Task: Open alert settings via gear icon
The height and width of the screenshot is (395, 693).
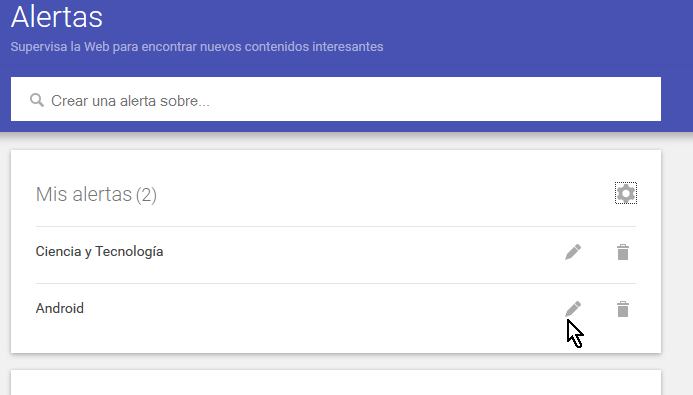Action: [626, 193]
